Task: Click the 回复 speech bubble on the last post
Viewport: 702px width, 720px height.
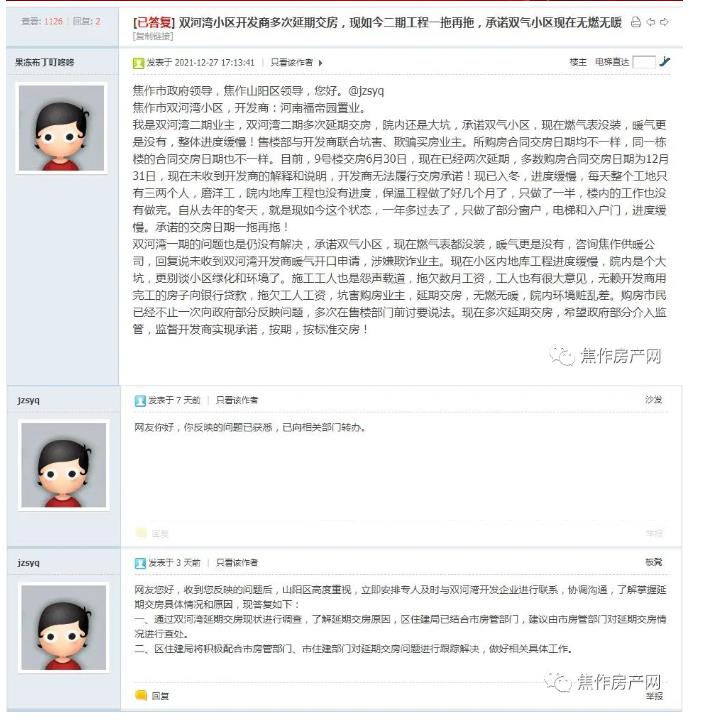Action: coord(141,695)
